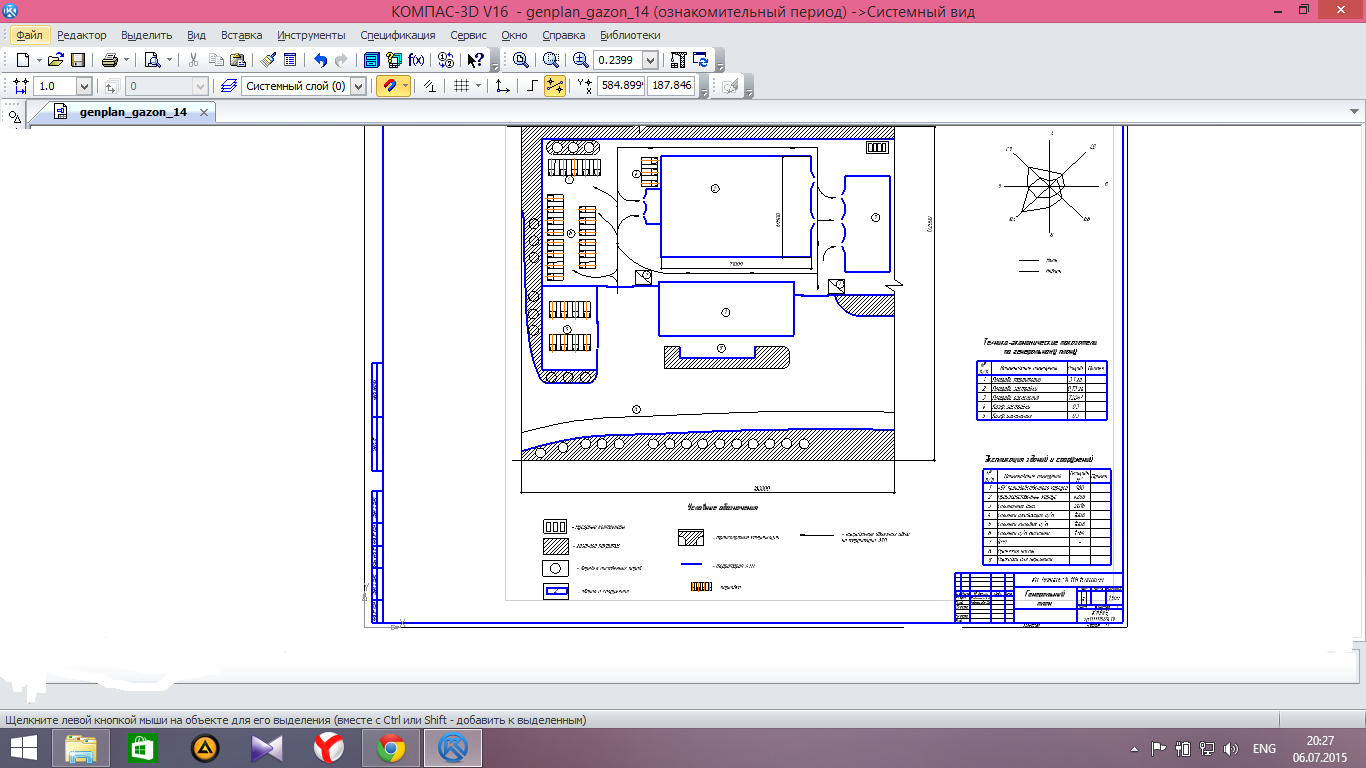This screenshot has width=1366, height=768.
Task: Open the Файл menu
Action: click(29, 35)
